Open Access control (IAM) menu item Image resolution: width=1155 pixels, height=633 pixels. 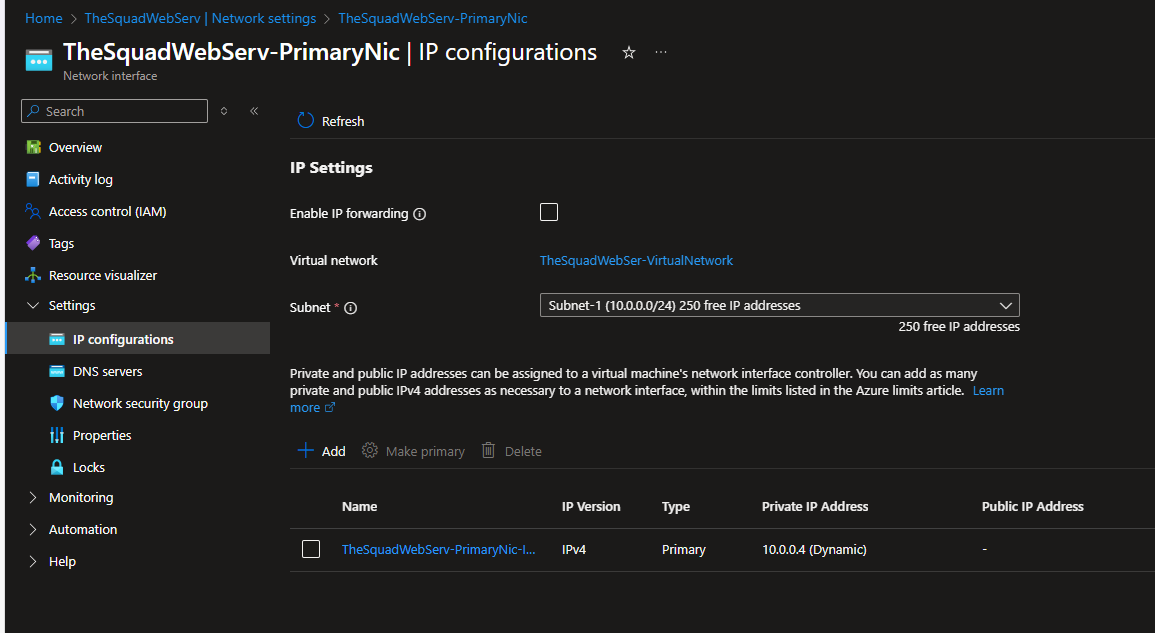pyautogui.click(x=108, y=211)
